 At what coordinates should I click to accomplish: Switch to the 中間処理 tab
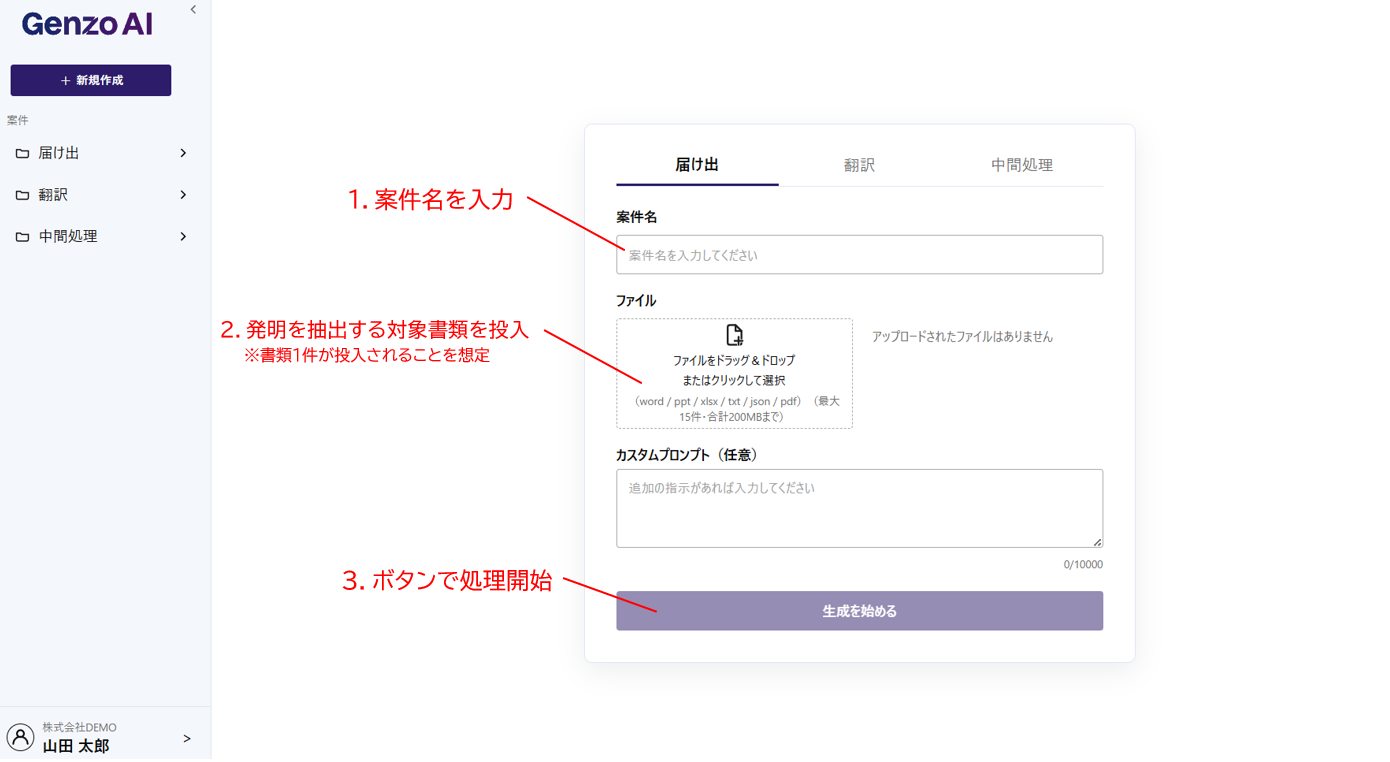pyautogui.click(x=1022, y=165)
